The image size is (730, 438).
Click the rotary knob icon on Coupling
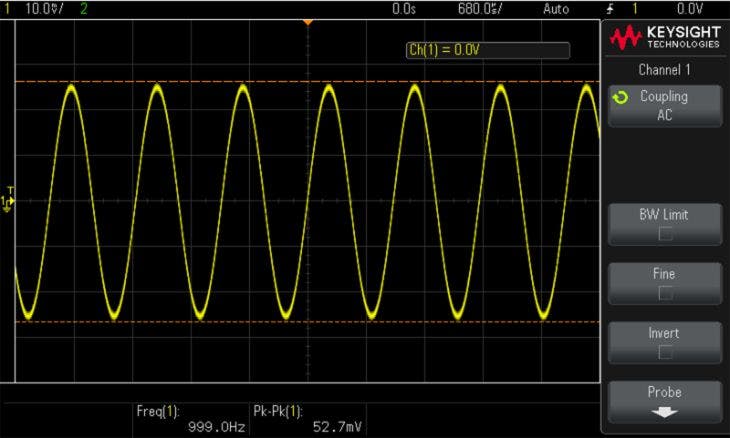(622, 97)
